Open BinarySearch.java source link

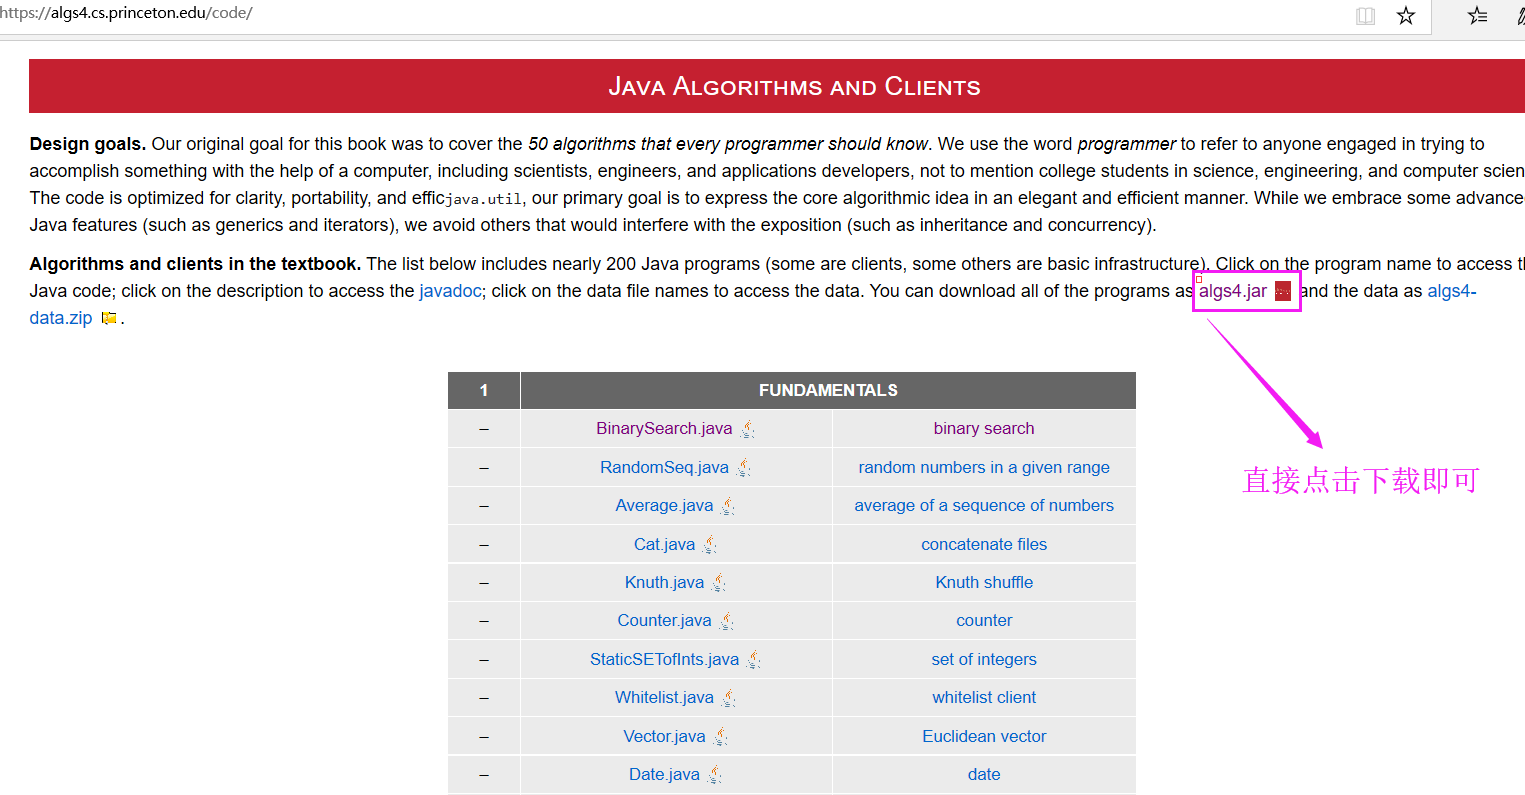tap(664, 428)
